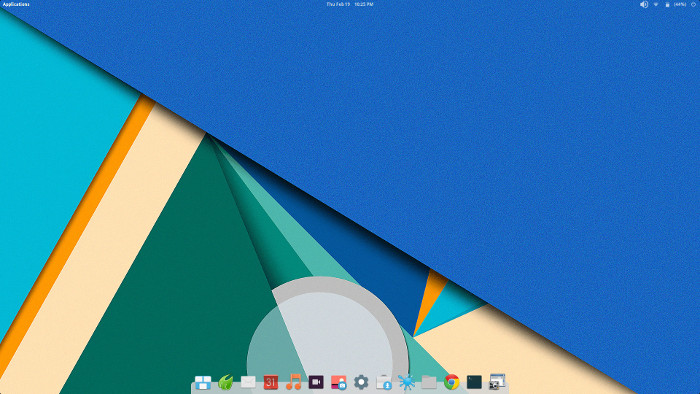Viewport: 700px width, 394px height.
Task: Launch Software Center from the dock
Action: click(x=384, y=382)
